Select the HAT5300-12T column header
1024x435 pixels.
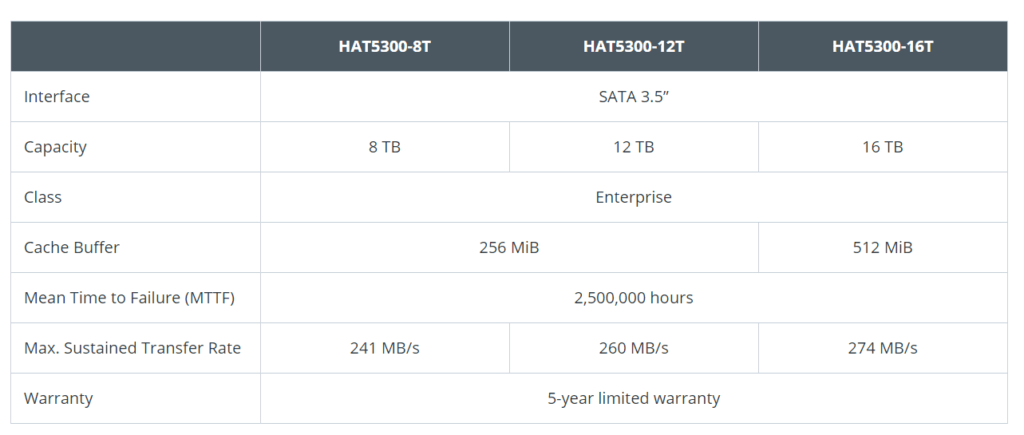pos(633,46)
